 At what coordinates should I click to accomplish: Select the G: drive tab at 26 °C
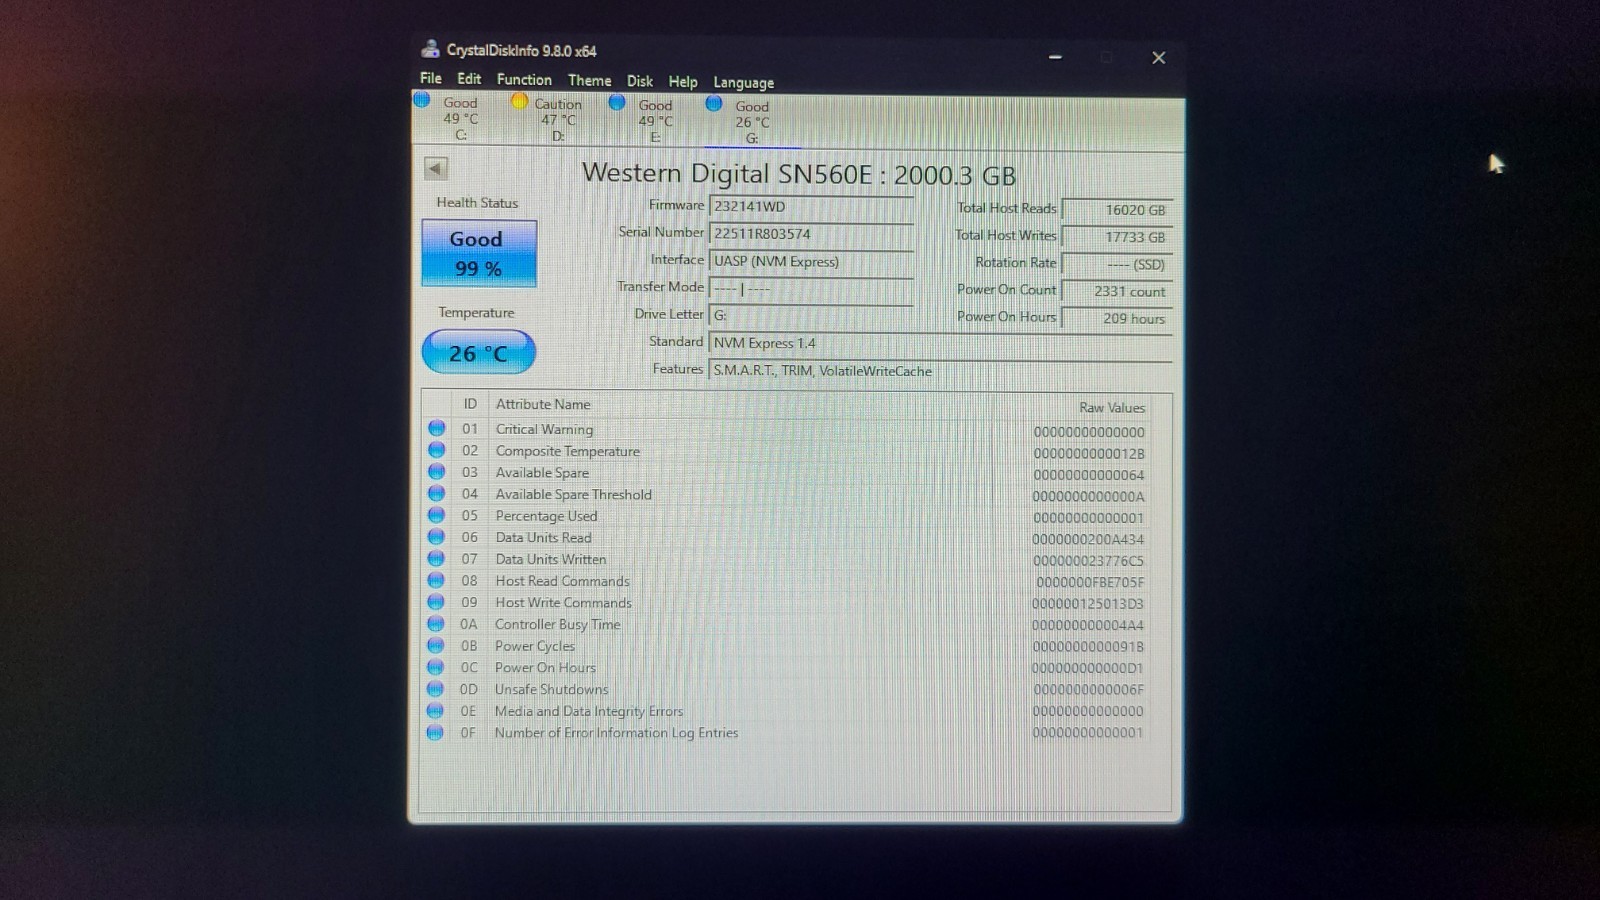click(751, 121)
